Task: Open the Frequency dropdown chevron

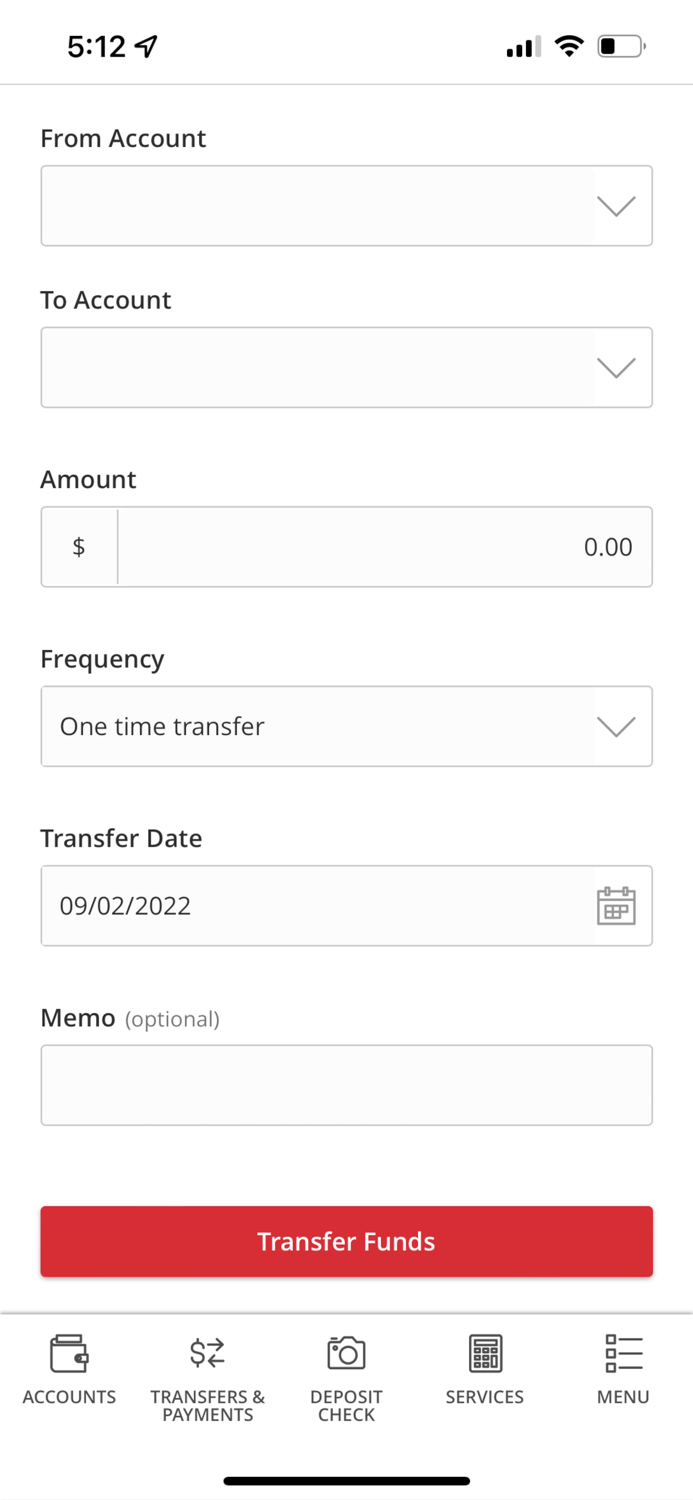Action: pos(616,727)
